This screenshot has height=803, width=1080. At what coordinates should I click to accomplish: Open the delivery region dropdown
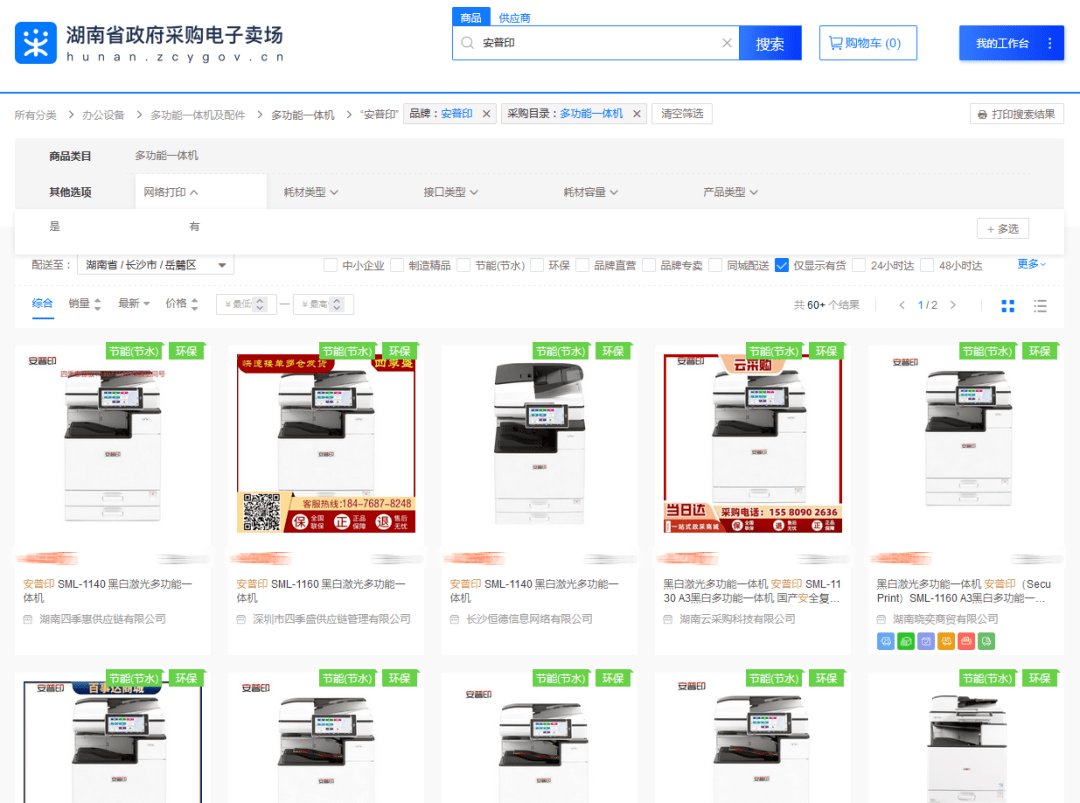155,265
